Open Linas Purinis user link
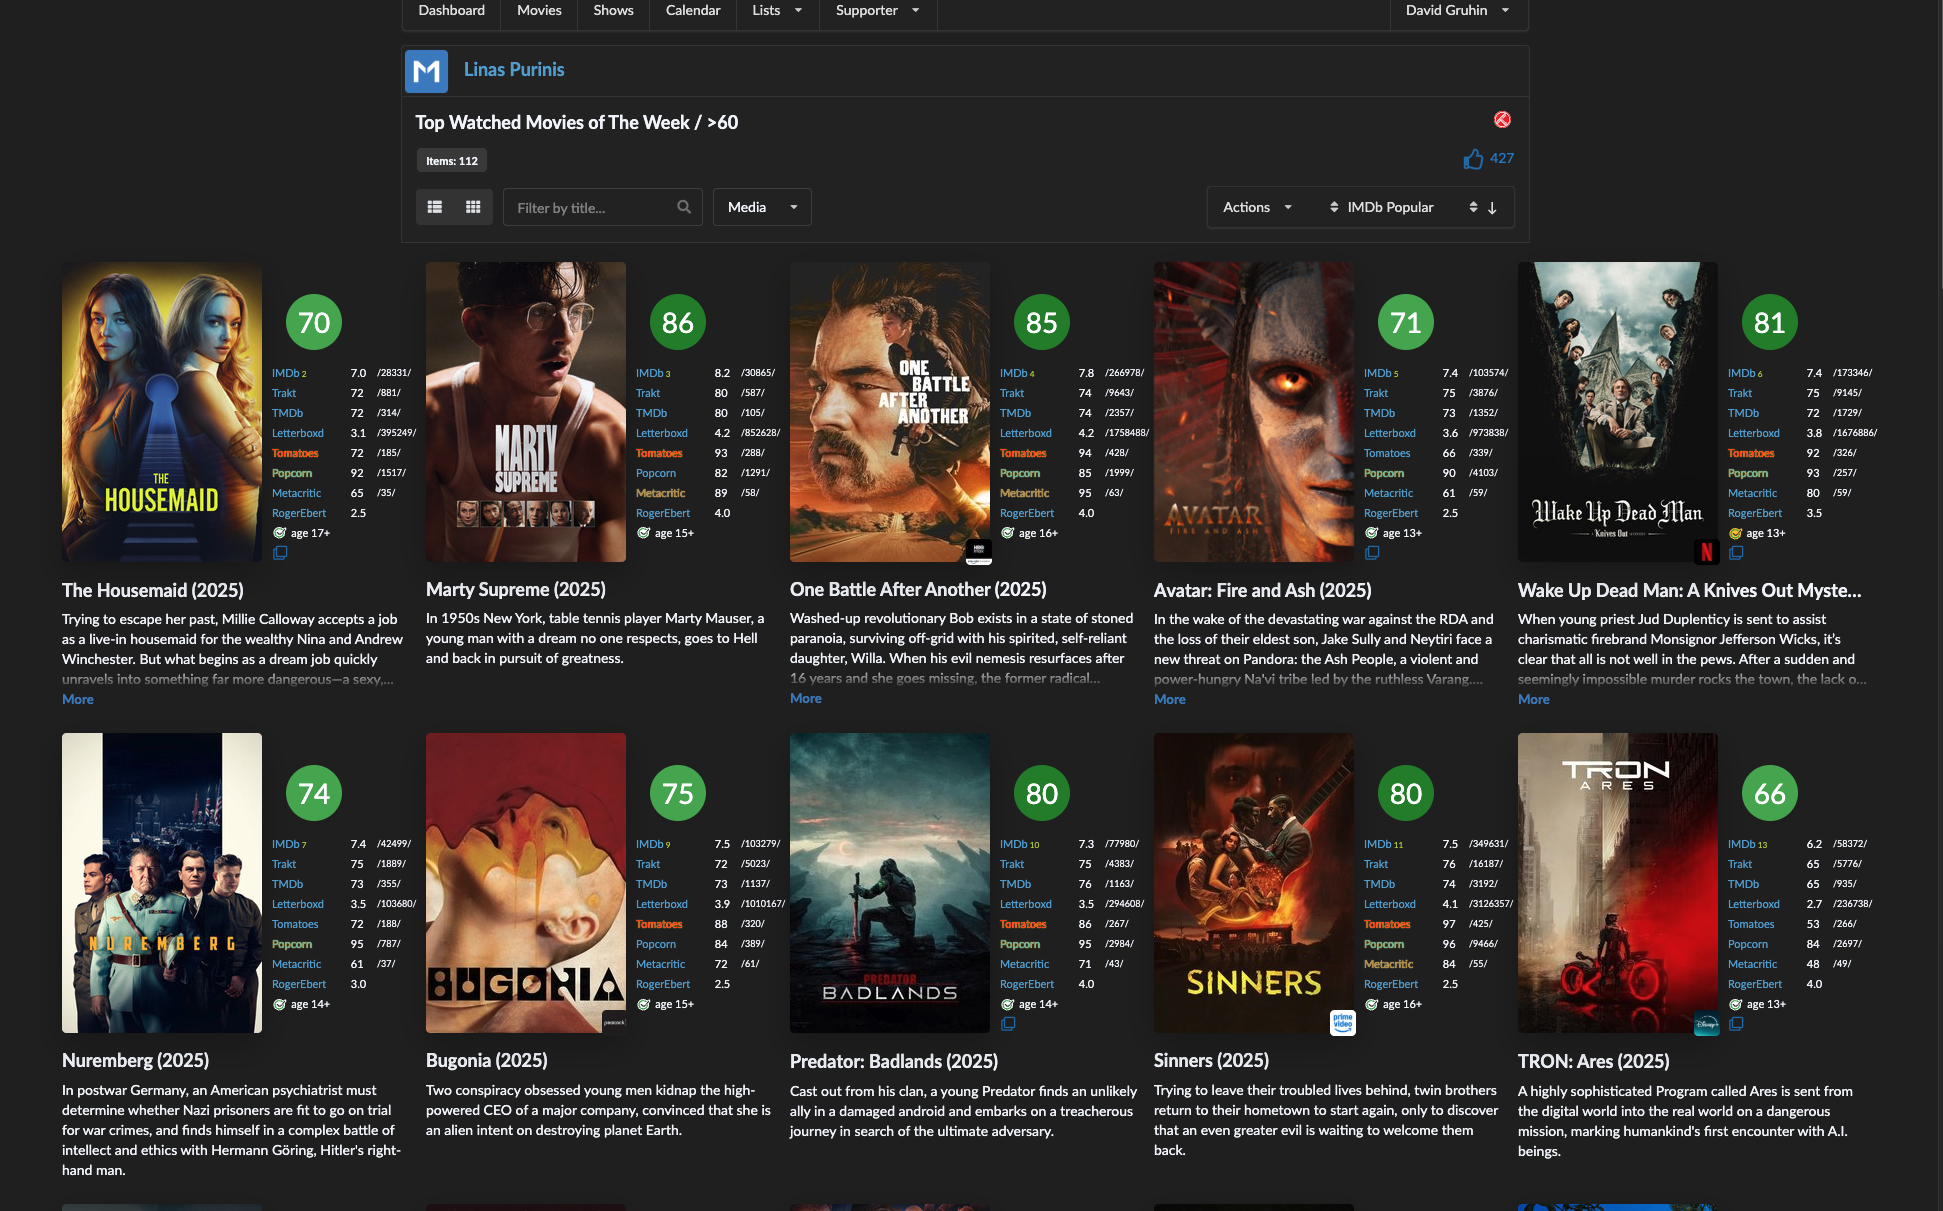Viewport: 1943px width, 1211px height. pyautogui.click(x=514, y=70)
